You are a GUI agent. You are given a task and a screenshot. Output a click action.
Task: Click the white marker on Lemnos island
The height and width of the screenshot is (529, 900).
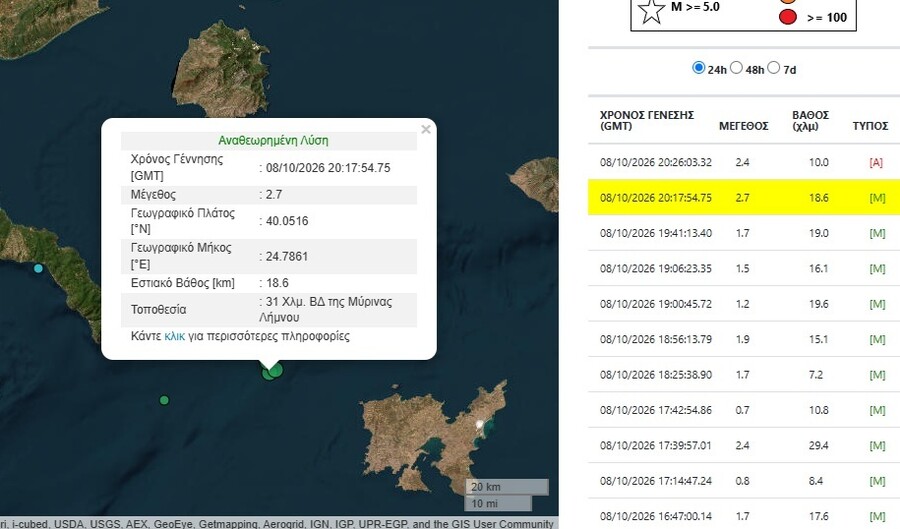[480, 424]
